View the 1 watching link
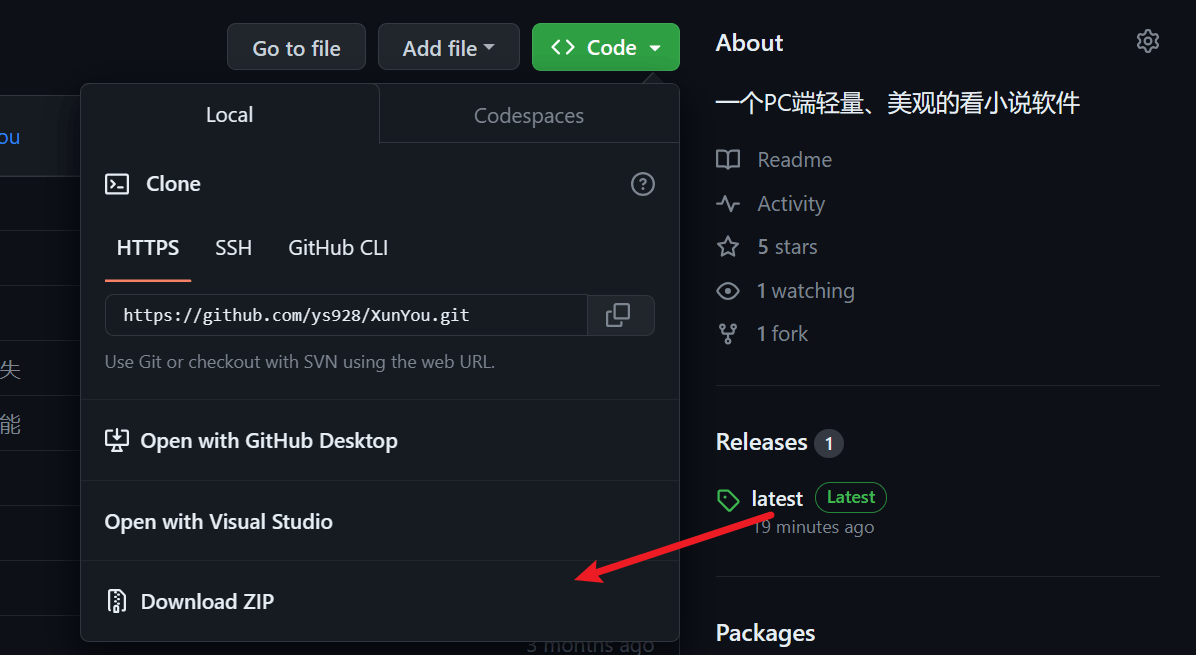The width and height of the screenshot is (1196, 655). 805,291
